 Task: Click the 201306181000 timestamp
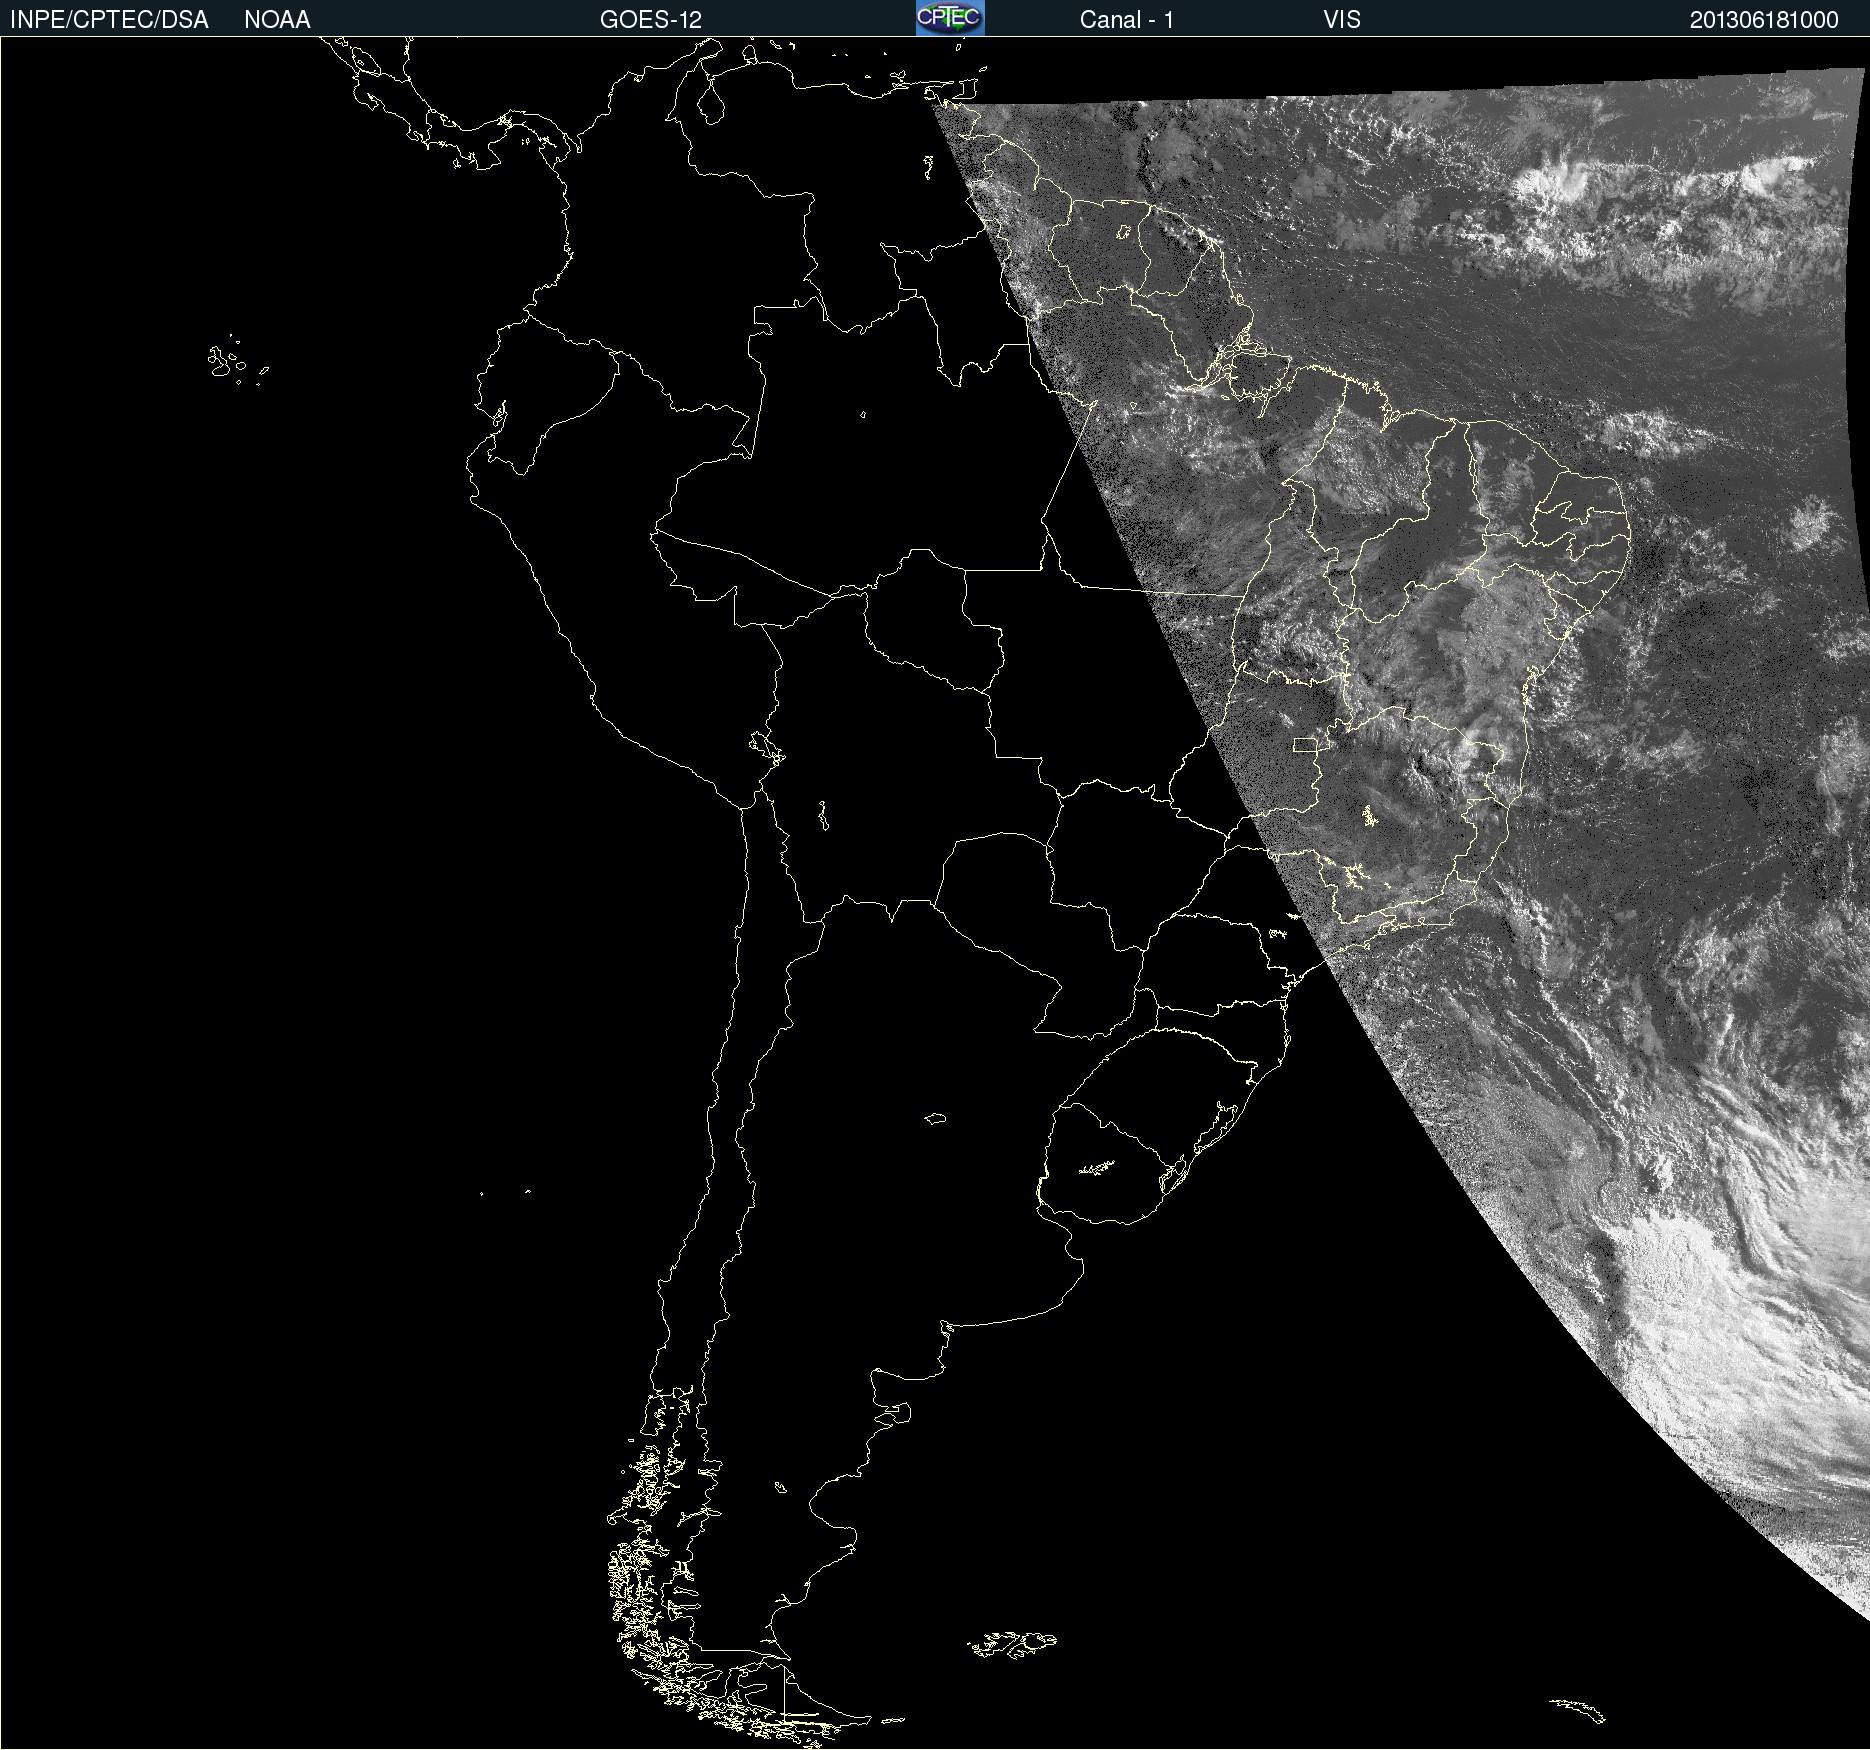(1764, 20)
